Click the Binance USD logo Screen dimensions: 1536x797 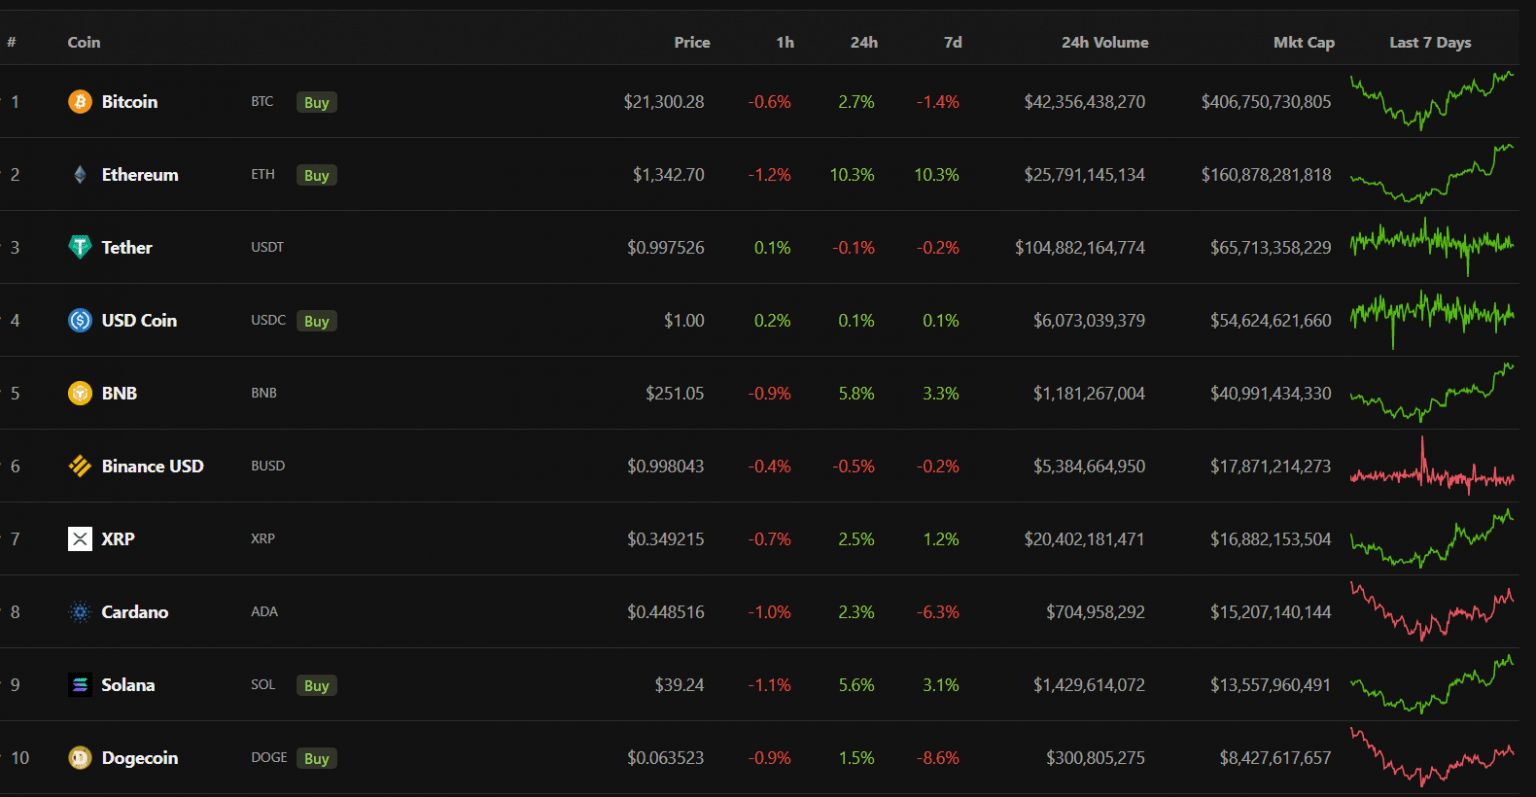click(x=80, y=466)
